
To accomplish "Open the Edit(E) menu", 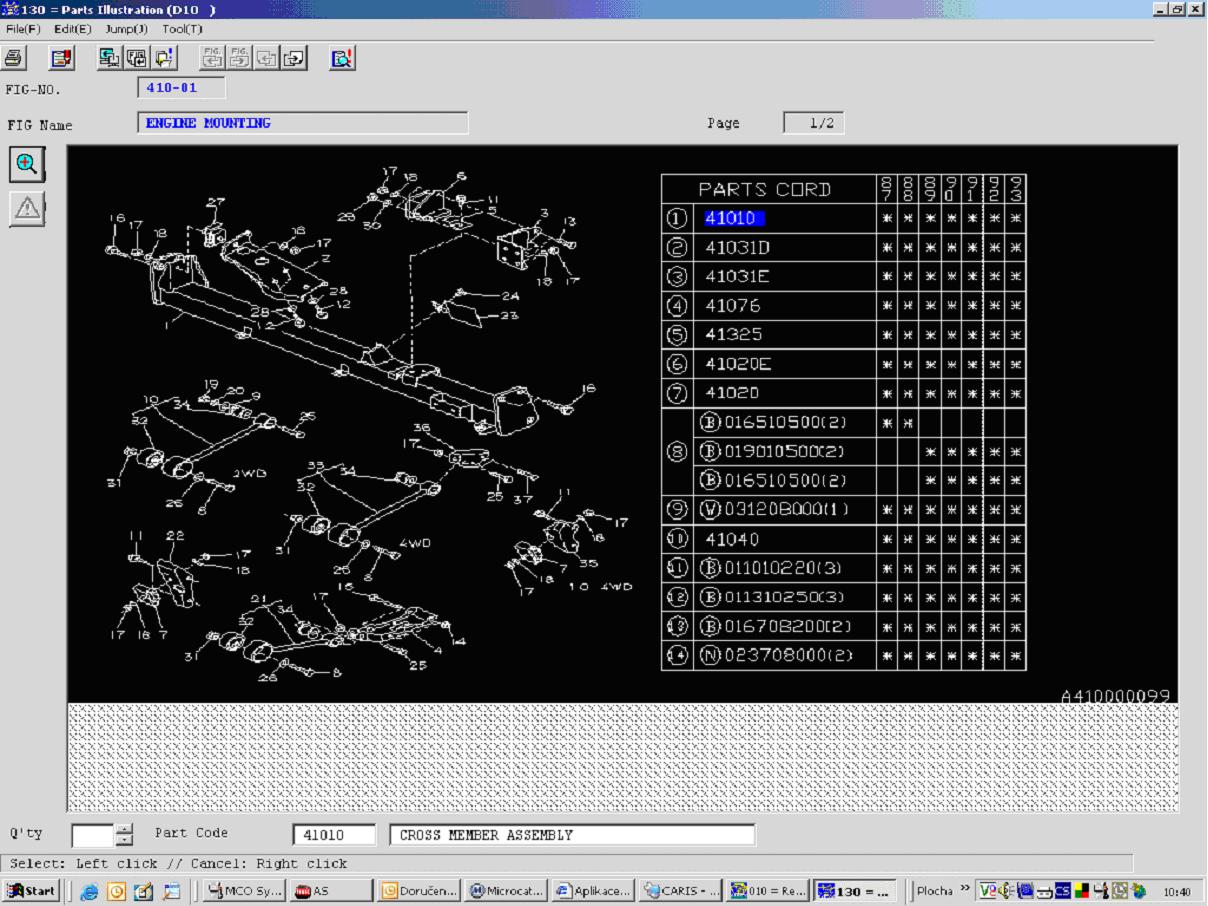I will click(x=73, y=29).
